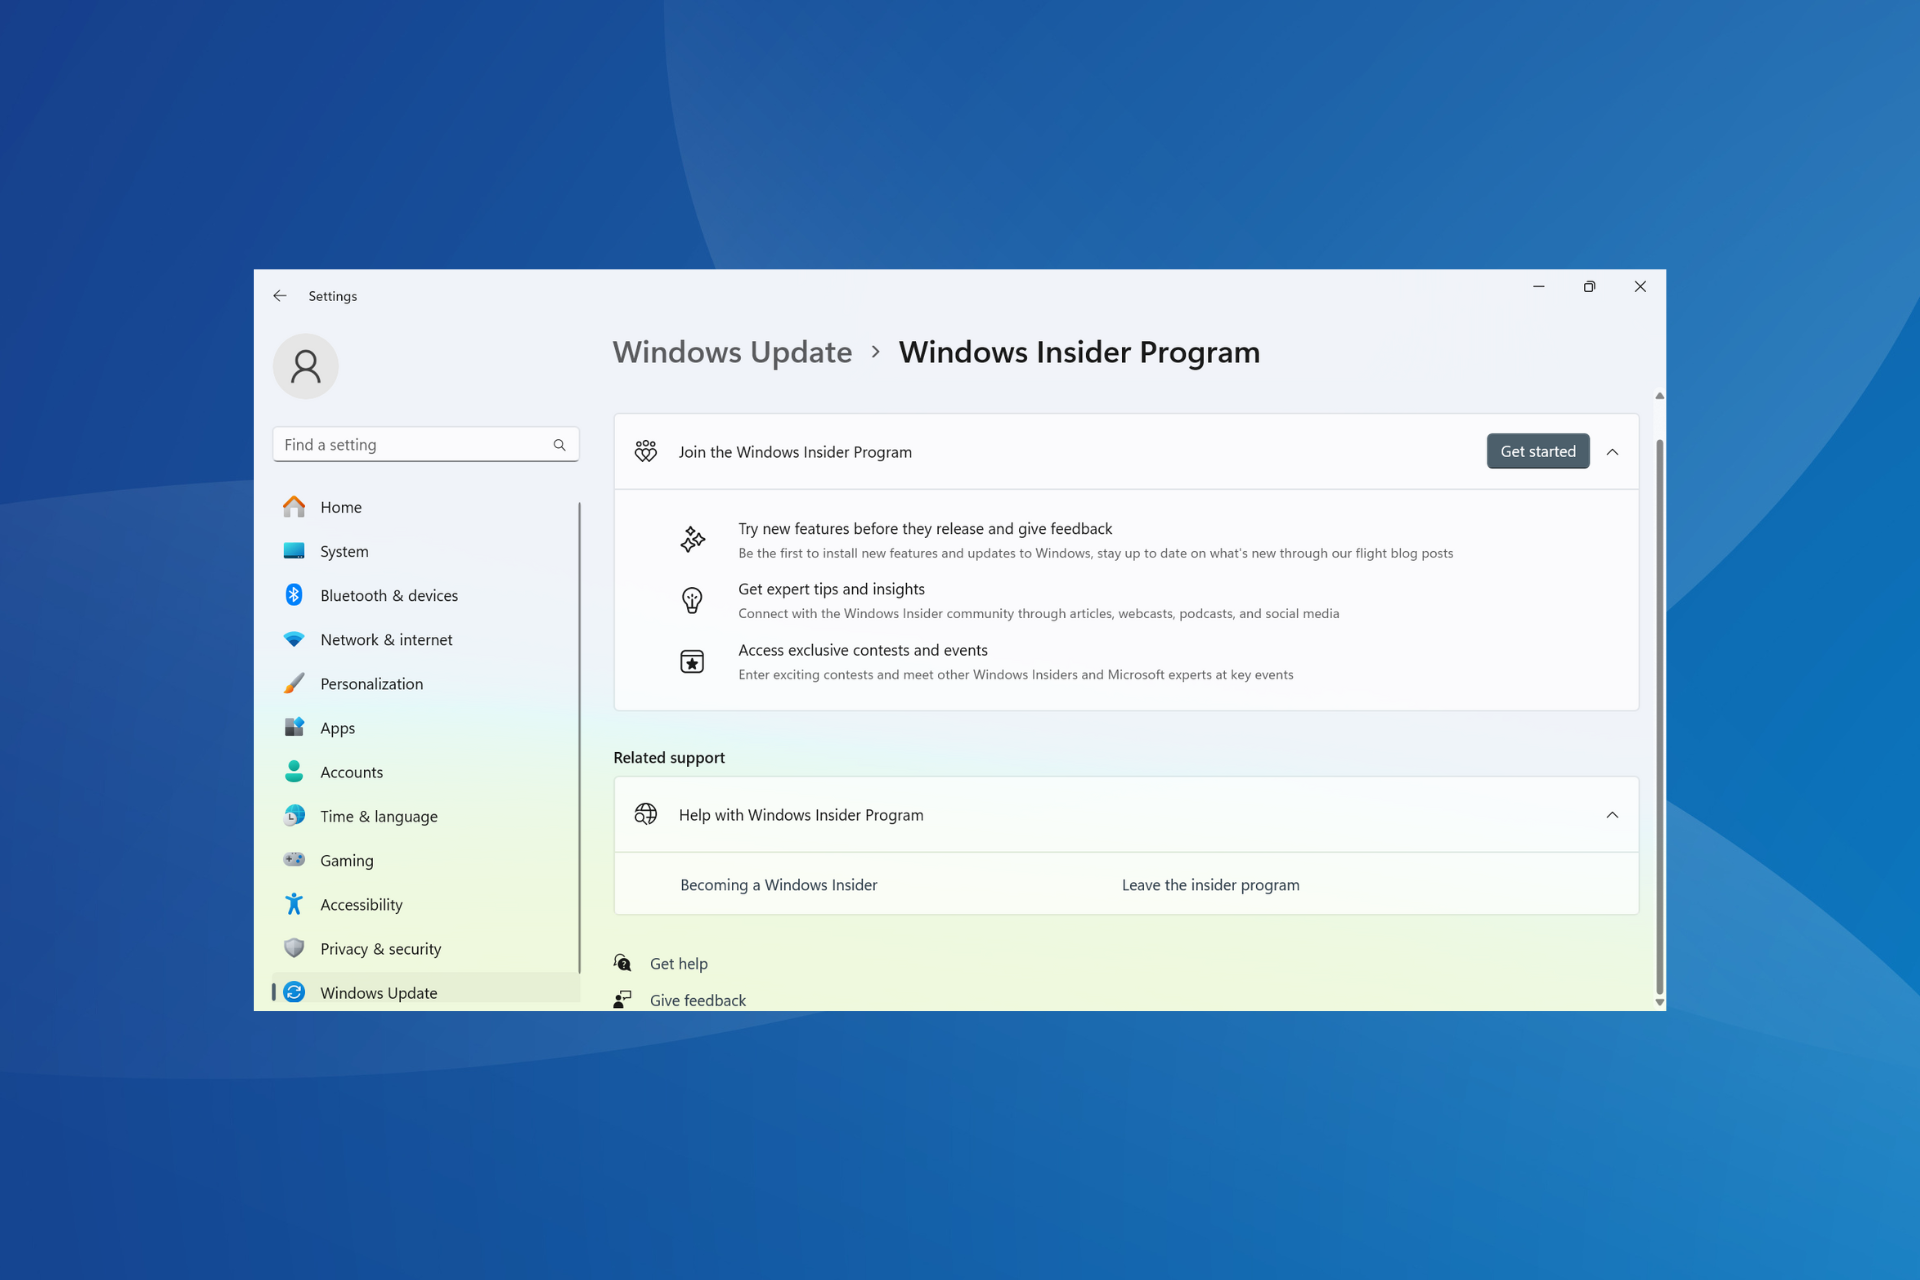Click Windows Update breadcrumb

tap(732, 352)
